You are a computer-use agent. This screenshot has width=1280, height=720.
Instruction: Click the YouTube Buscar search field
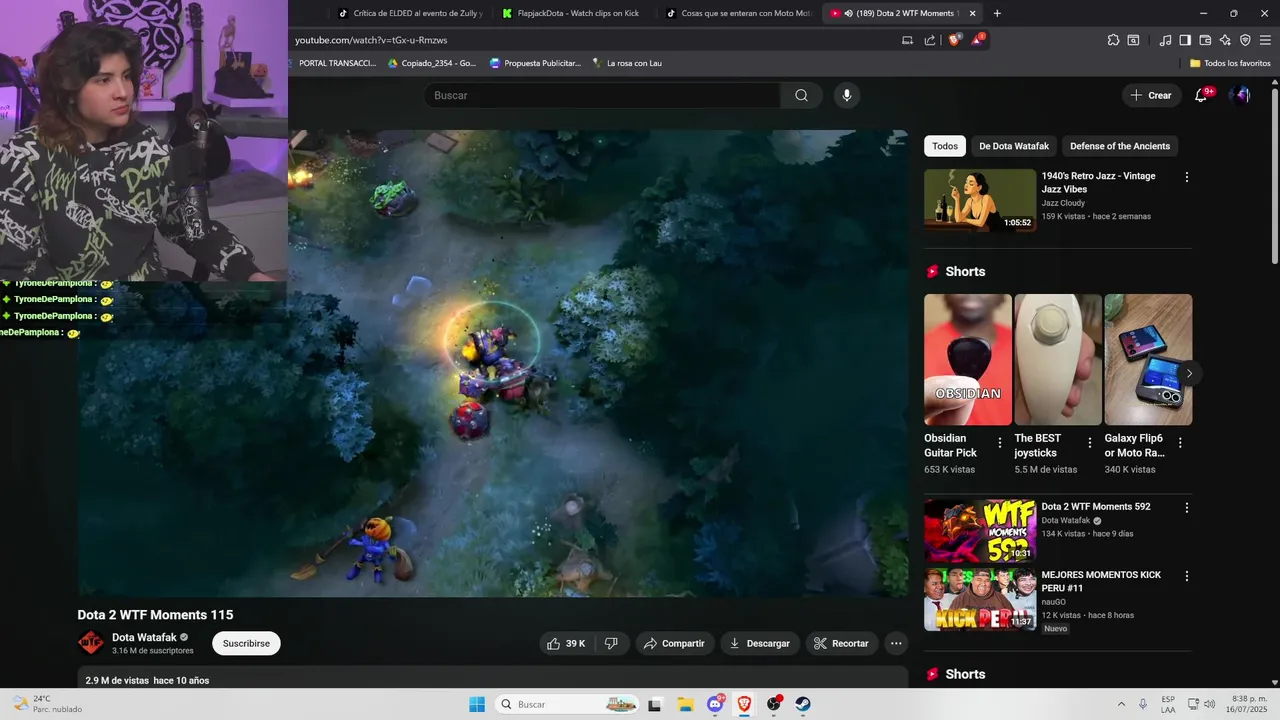[601, 95]
